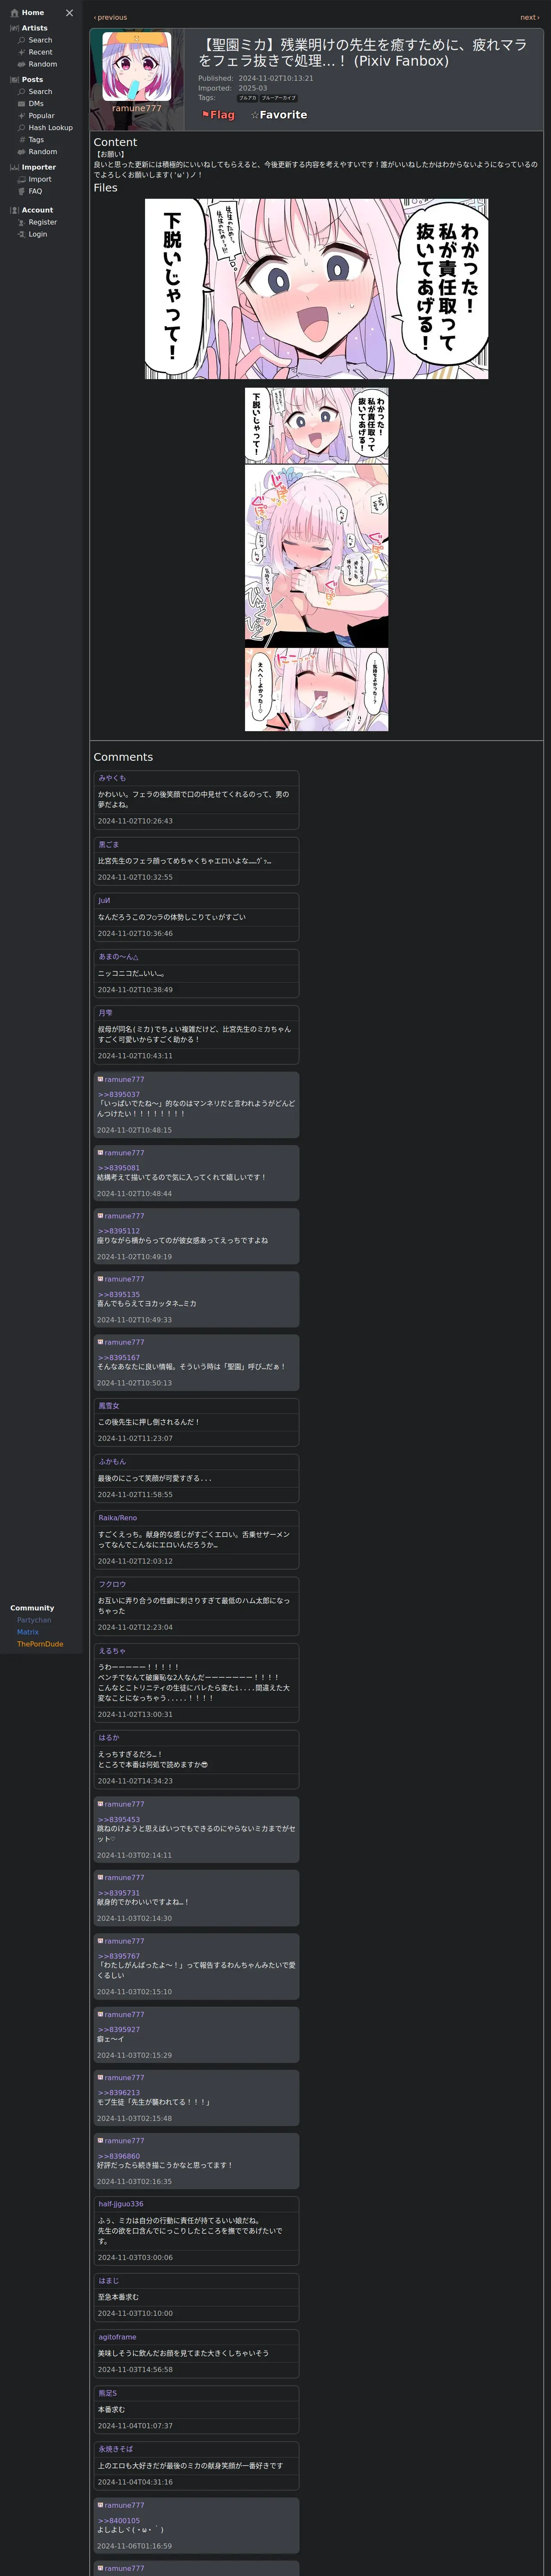Select the first tag next to Tags
The width and height of the screenshot is (551, 2576).
pos(247,98)
